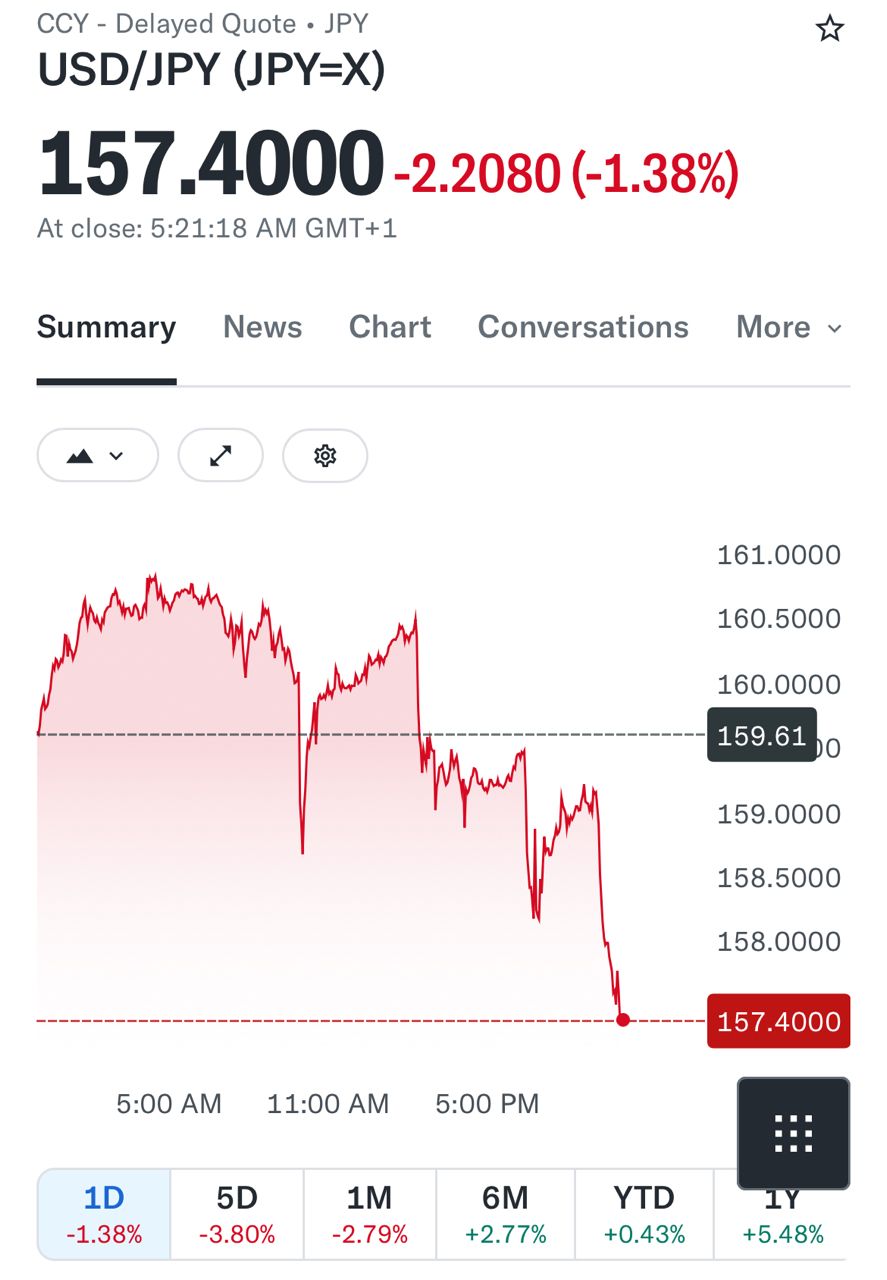Add USD/JPY to watchlist via star icon

point(829,28)
